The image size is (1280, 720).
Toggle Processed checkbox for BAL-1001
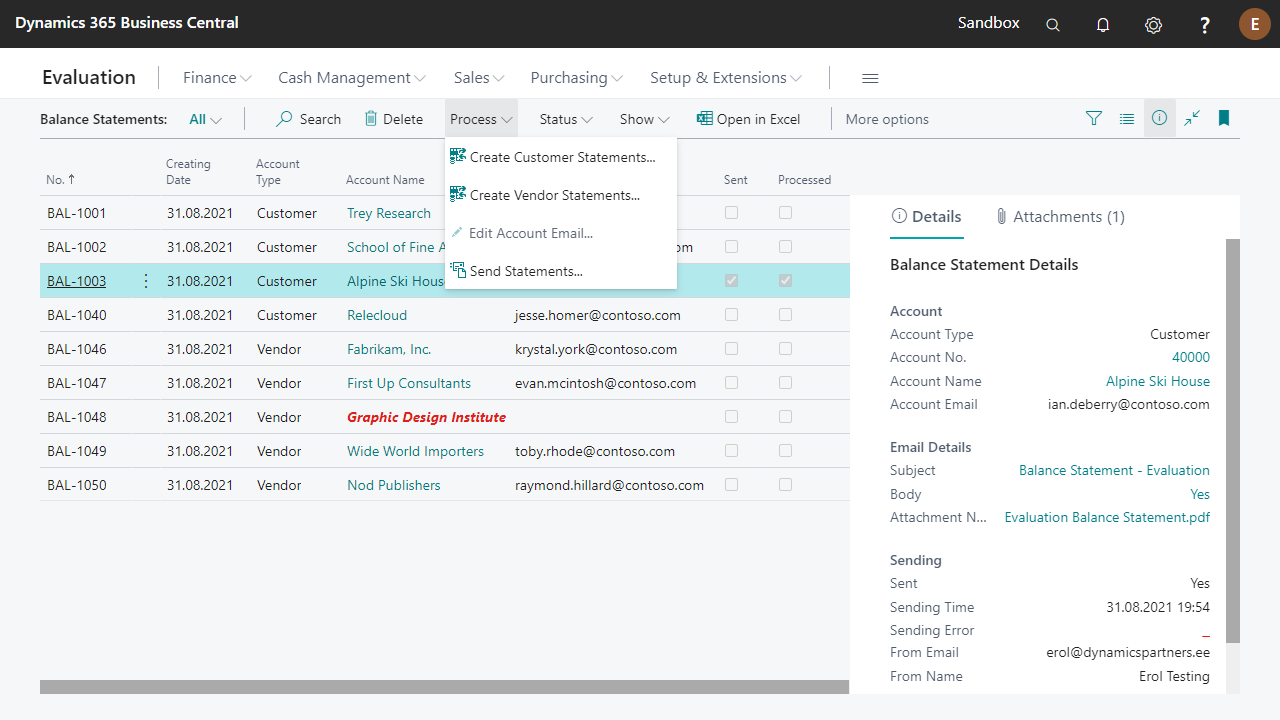786,213
